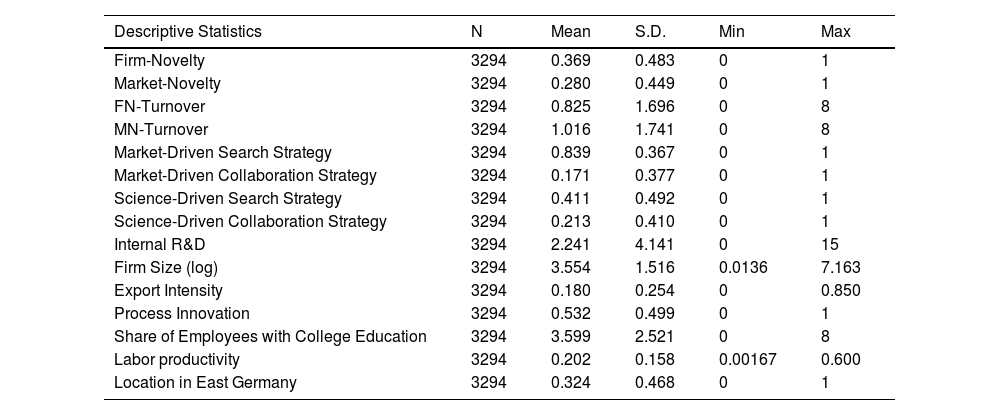This screenshot has width=1000, height=415.
Task: Select the S.D. column header
Action: [651, 32]
